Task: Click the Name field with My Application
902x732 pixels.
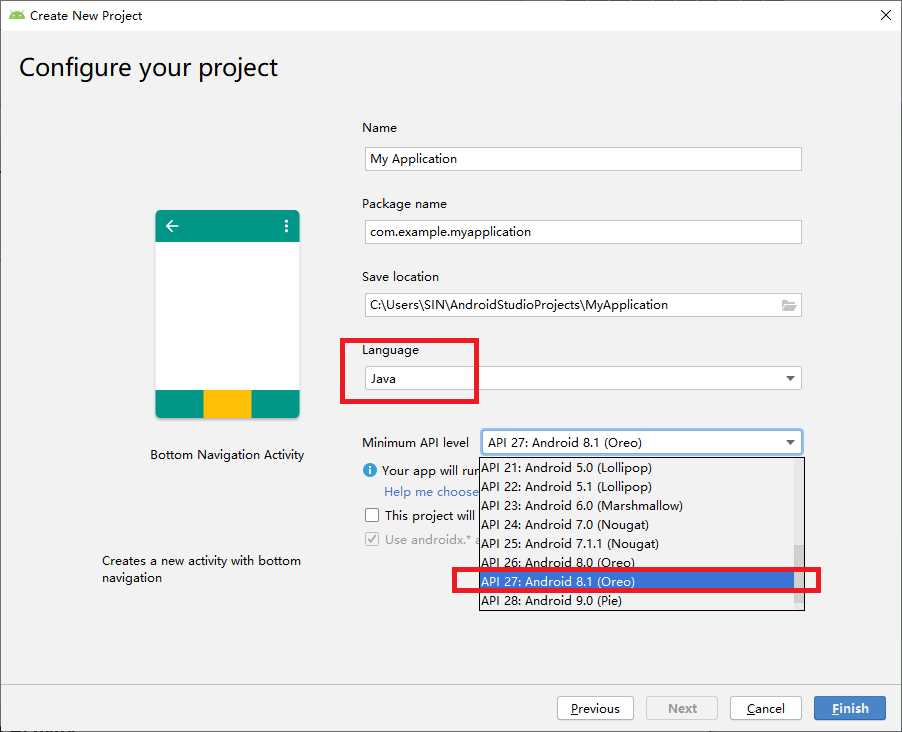Action: click(x=583, y=159)
